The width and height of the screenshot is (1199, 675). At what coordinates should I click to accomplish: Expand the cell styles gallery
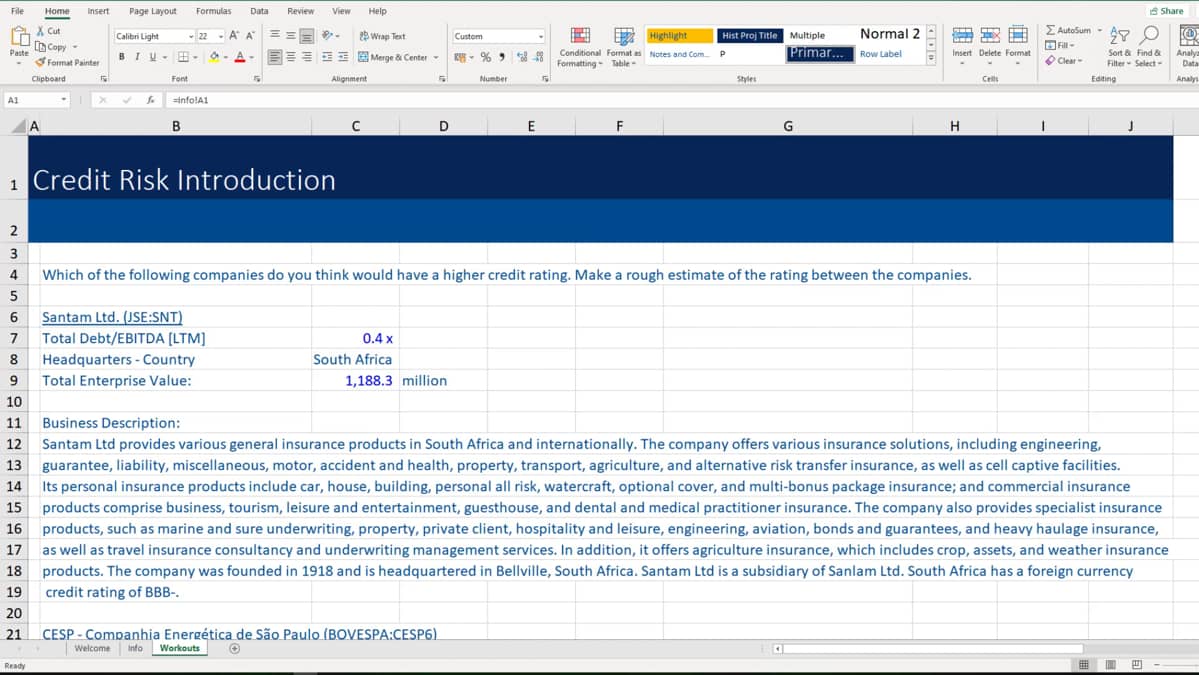click(931, 58)
